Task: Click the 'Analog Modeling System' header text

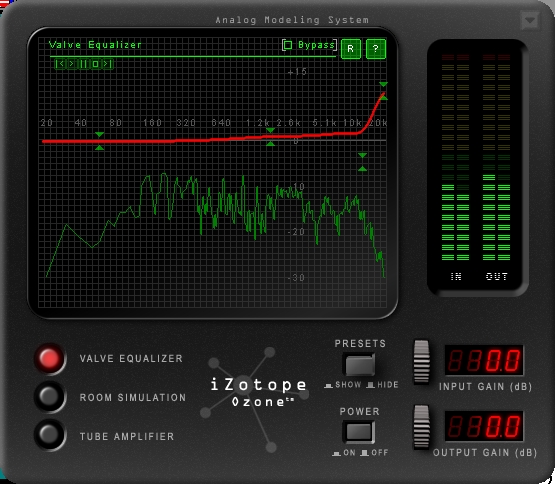Action: tap(292, 20)
